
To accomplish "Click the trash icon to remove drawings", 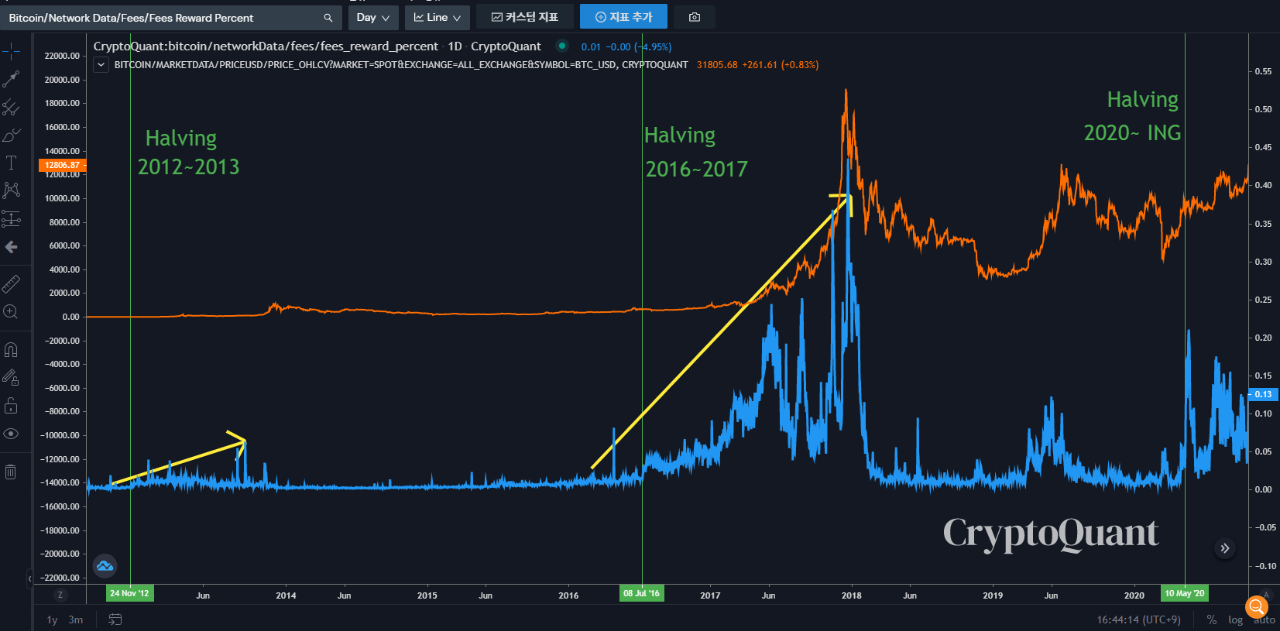I will pyautogui.click(x=13, y=470).
